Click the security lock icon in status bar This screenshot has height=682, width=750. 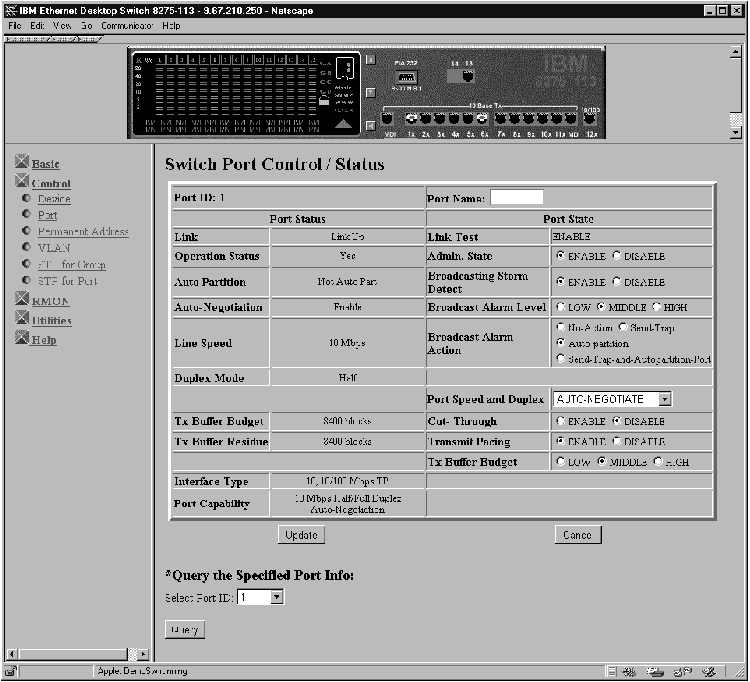(x=11, y=671)
